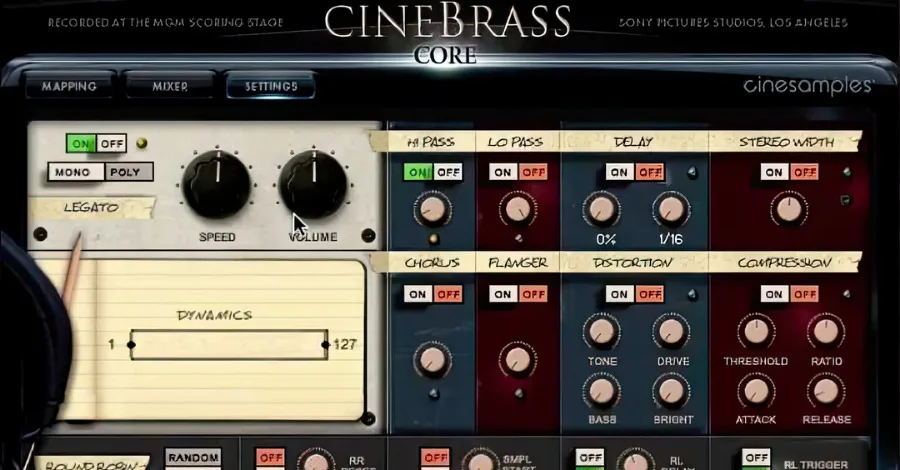Click the Distortion Bright knob
Image resolution: width=900 pixels, height=470 pixels.
(671, 391)
